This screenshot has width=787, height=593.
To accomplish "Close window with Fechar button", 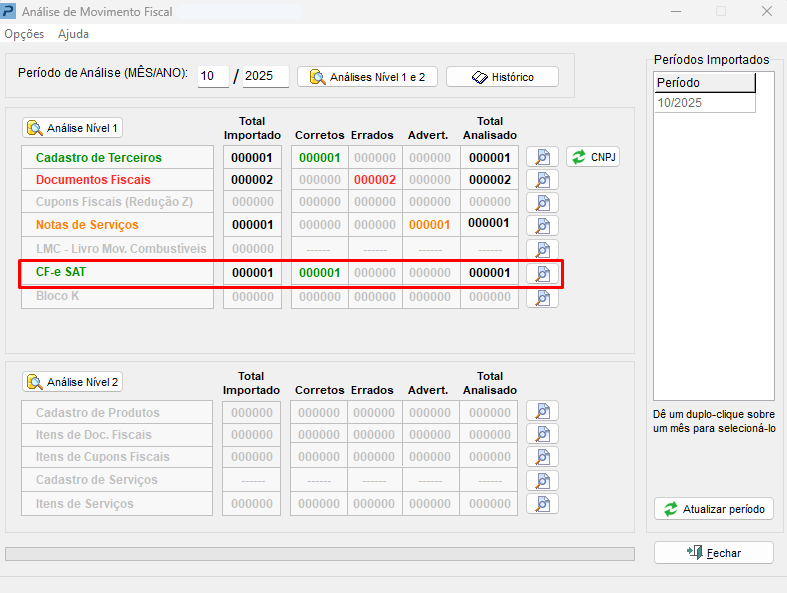I will 713,553.
